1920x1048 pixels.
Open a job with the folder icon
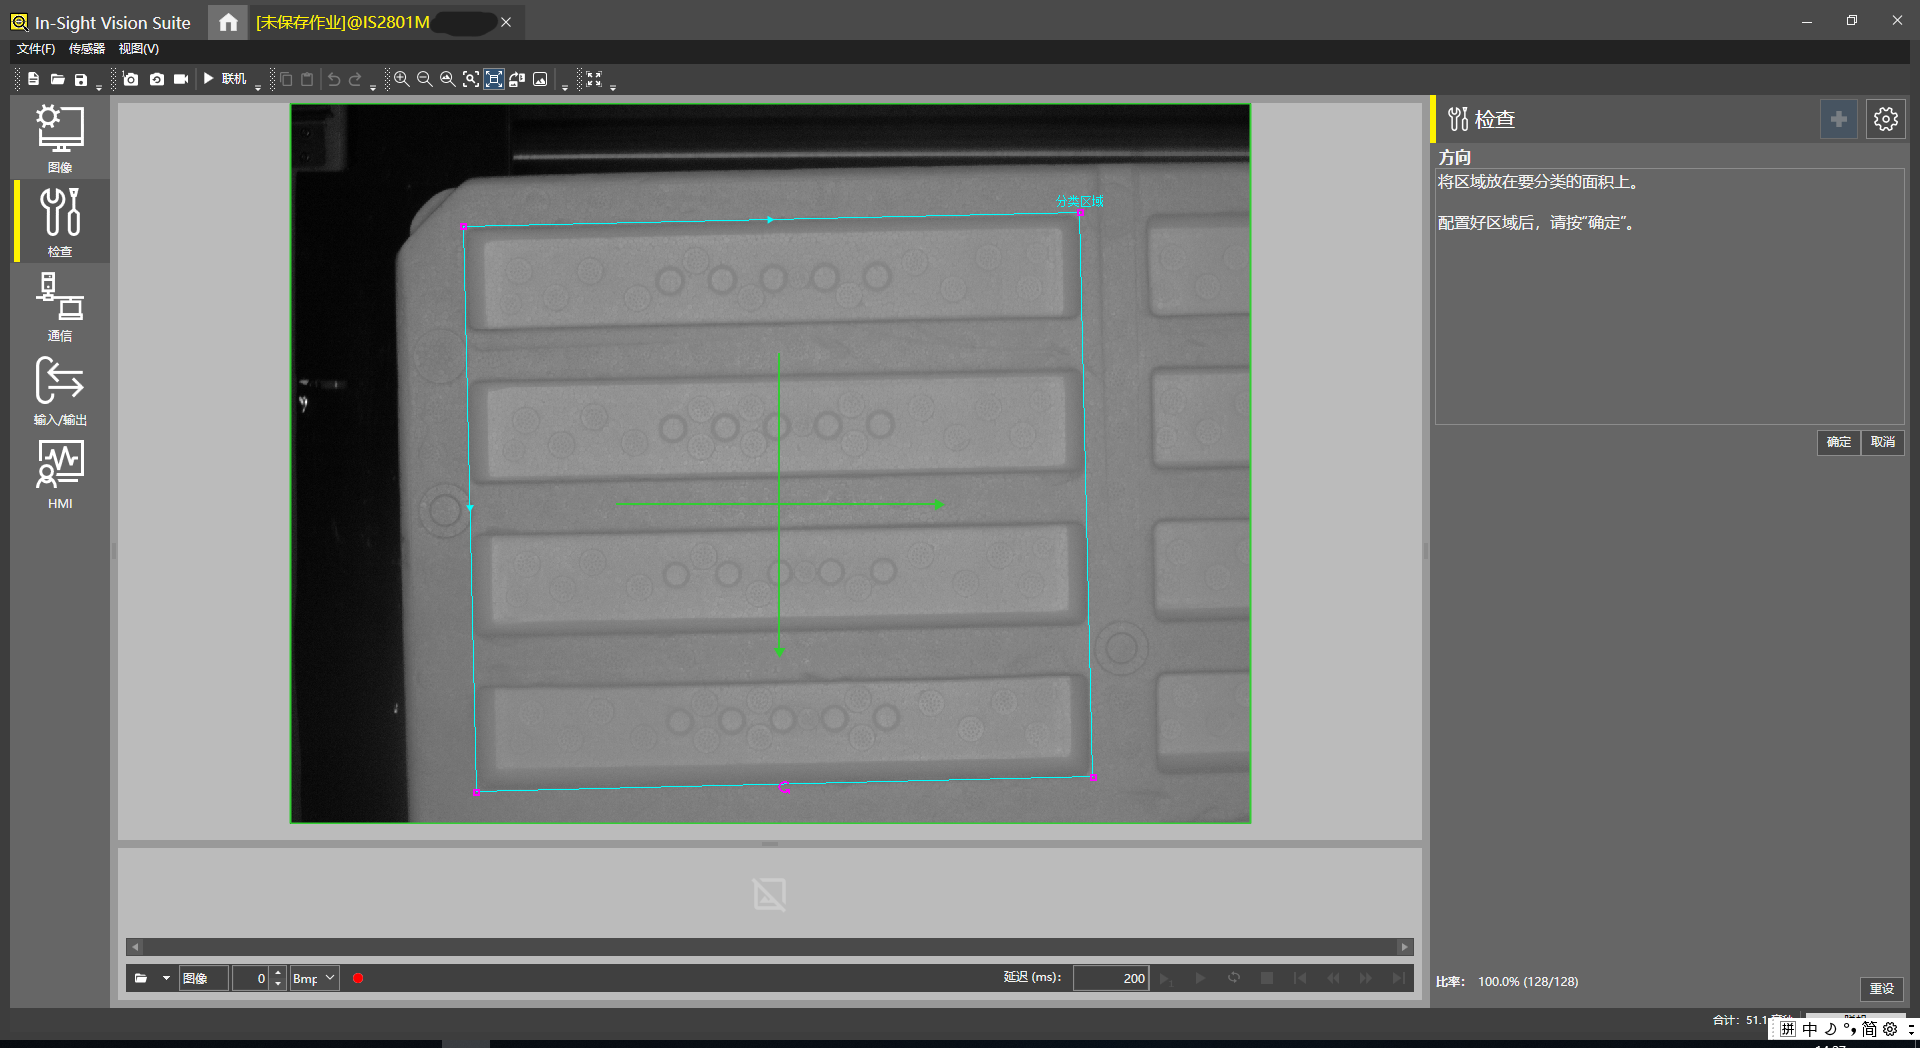pyautogui.click(x=57, y=79)
